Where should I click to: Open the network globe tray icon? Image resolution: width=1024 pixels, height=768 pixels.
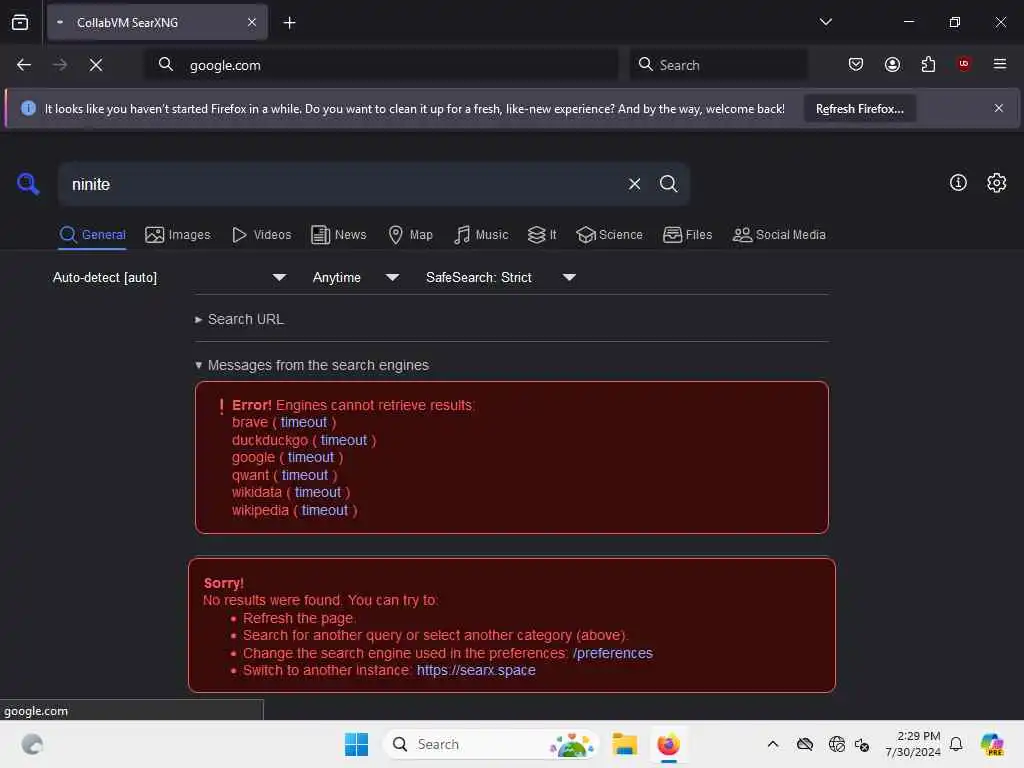click(x=836, y=744)
